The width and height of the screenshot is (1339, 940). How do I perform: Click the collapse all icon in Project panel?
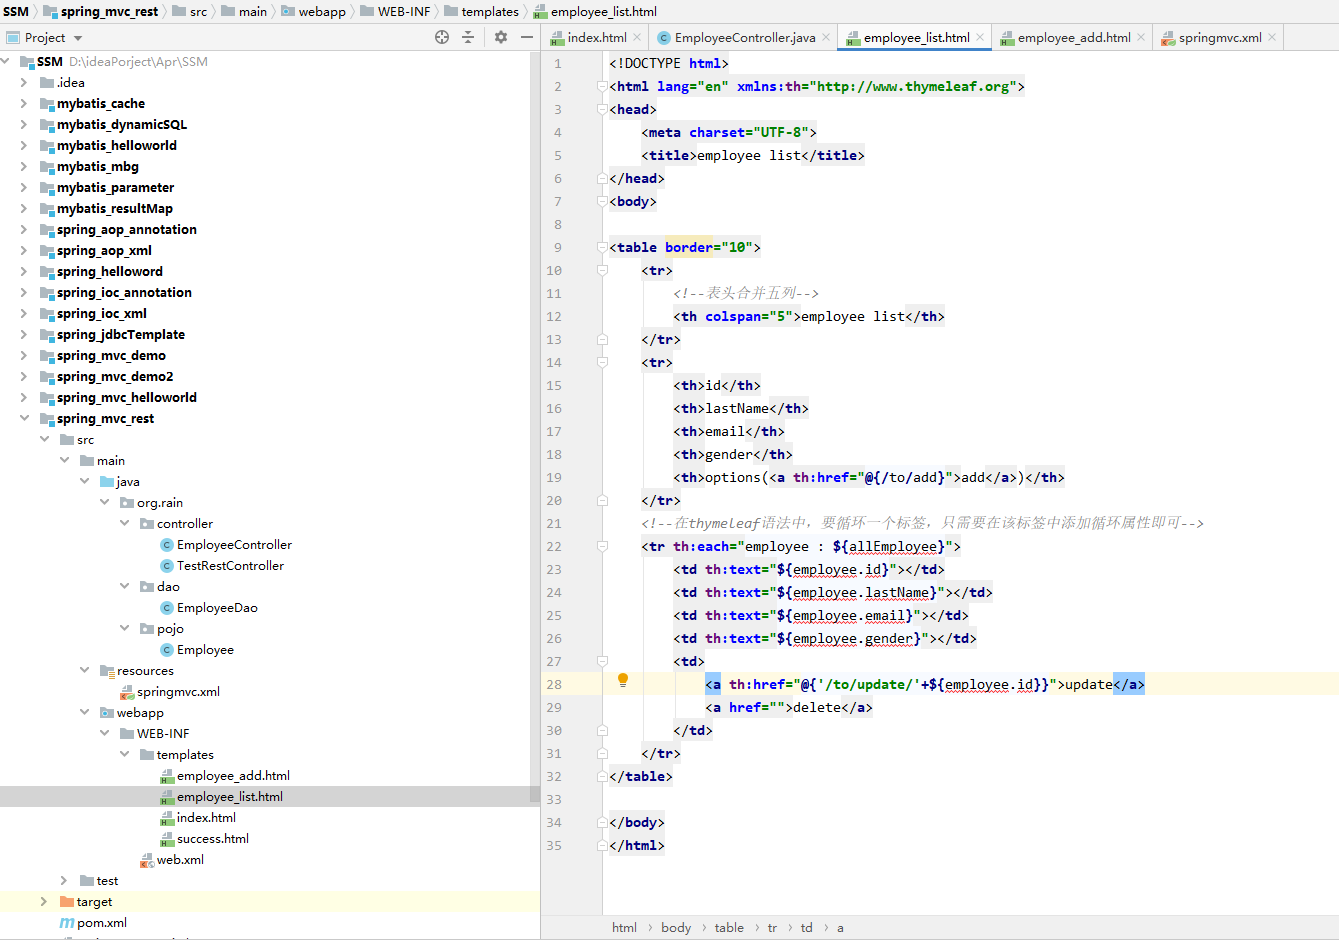(x=468, y=37)
